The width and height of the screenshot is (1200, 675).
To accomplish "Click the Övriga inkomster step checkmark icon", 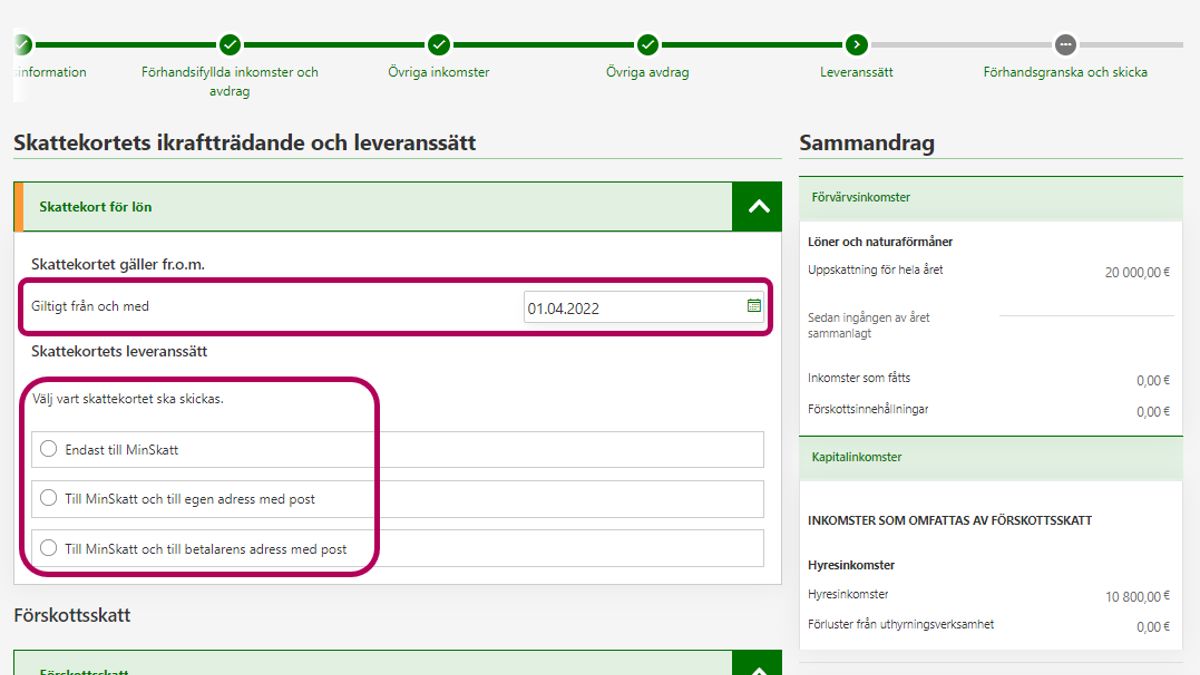I will point(439,45).
